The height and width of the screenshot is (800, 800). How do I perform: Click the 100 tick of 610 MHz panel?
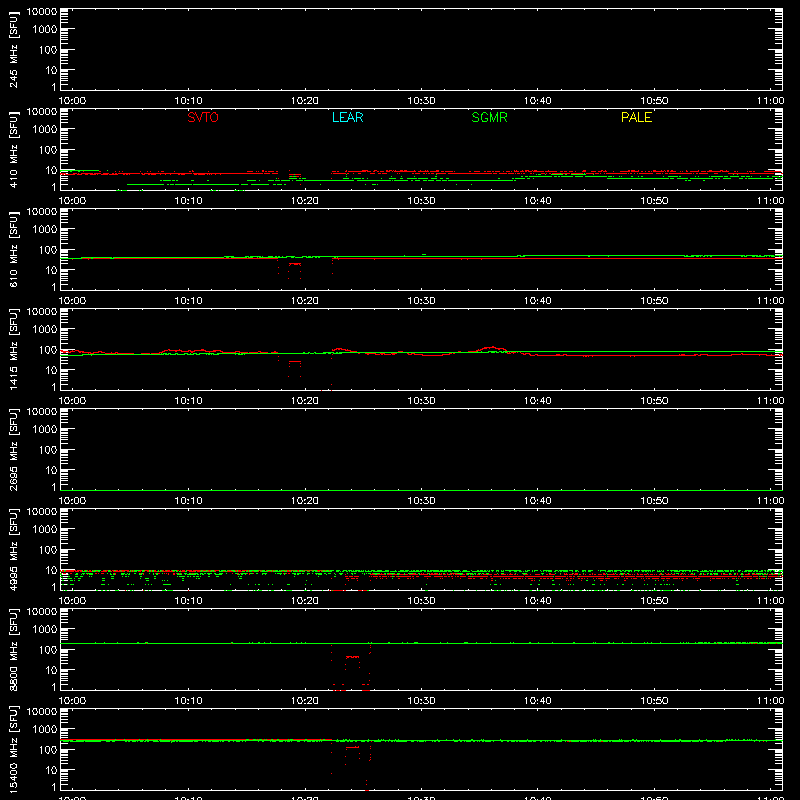pos(48,250)
